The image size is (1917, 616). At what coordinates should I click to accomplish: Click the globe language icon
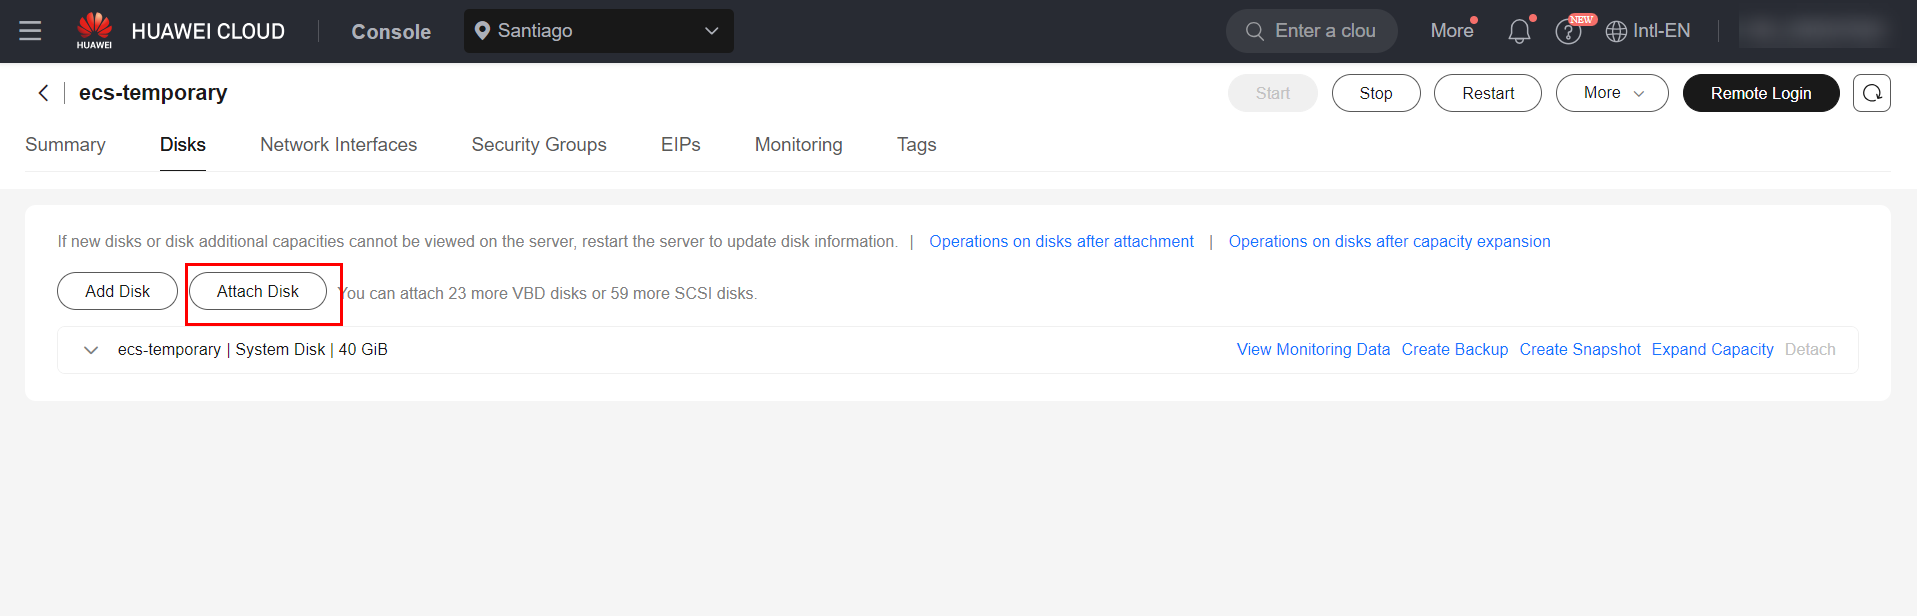pyautogui.click(x=1616, y=32)
